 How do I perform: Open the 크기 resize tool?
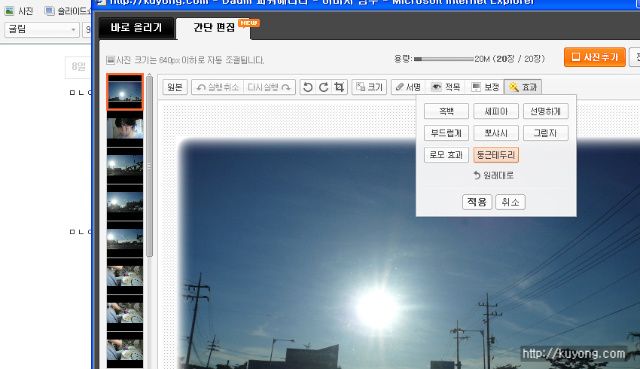(x=369, y=87)
